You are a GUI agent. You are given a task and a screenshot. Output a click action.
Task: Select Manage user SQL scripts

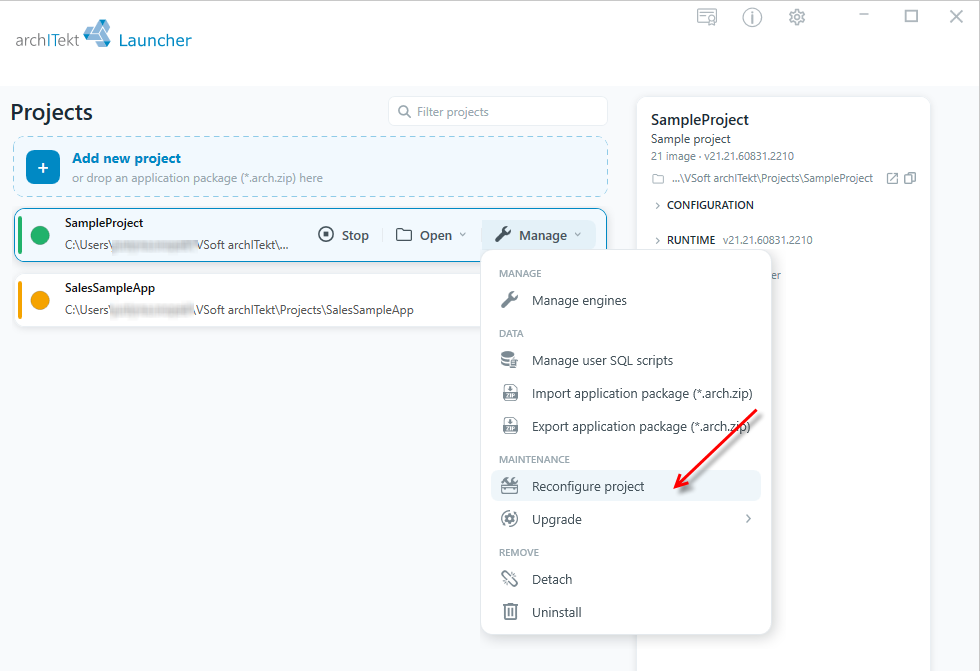coord(626,360)
